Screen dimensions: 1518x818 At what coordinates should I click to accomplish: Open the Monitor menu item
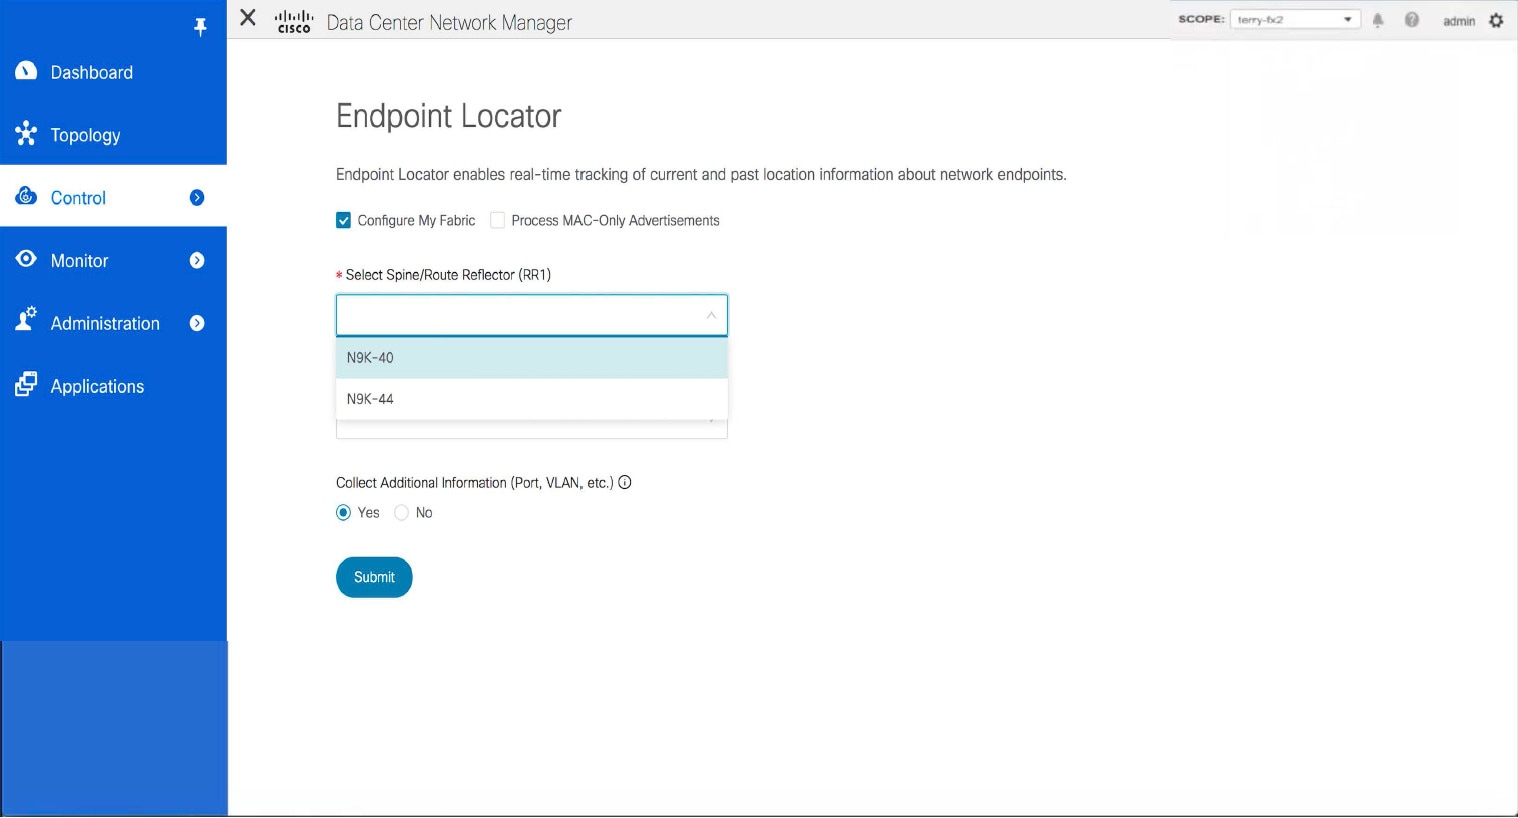pos(113,261)
